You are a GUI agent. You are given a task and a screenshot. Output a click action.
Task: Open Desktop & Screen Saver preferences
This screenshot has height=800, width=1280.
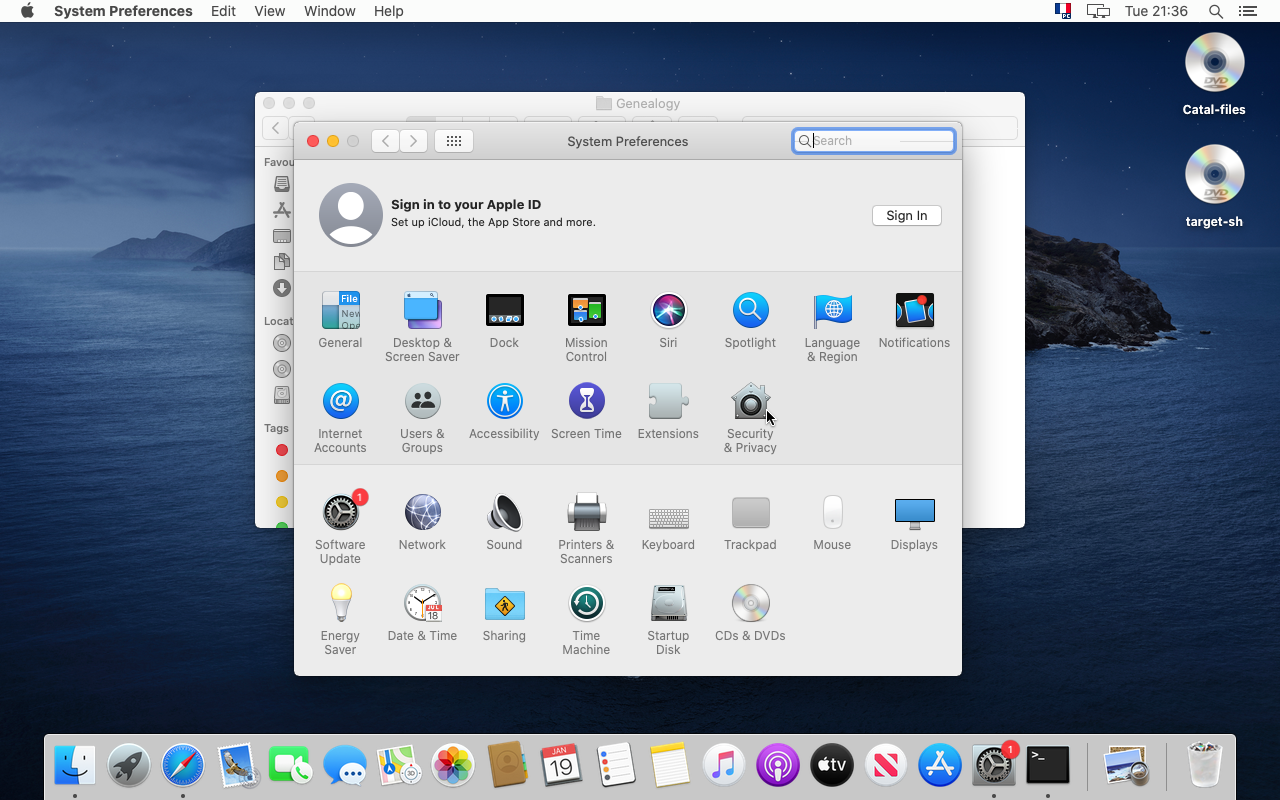422,327
